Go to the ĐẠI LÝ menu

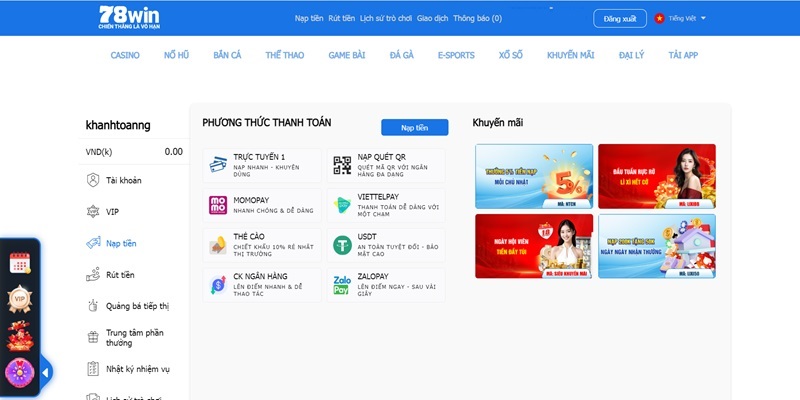click(632, 55)
